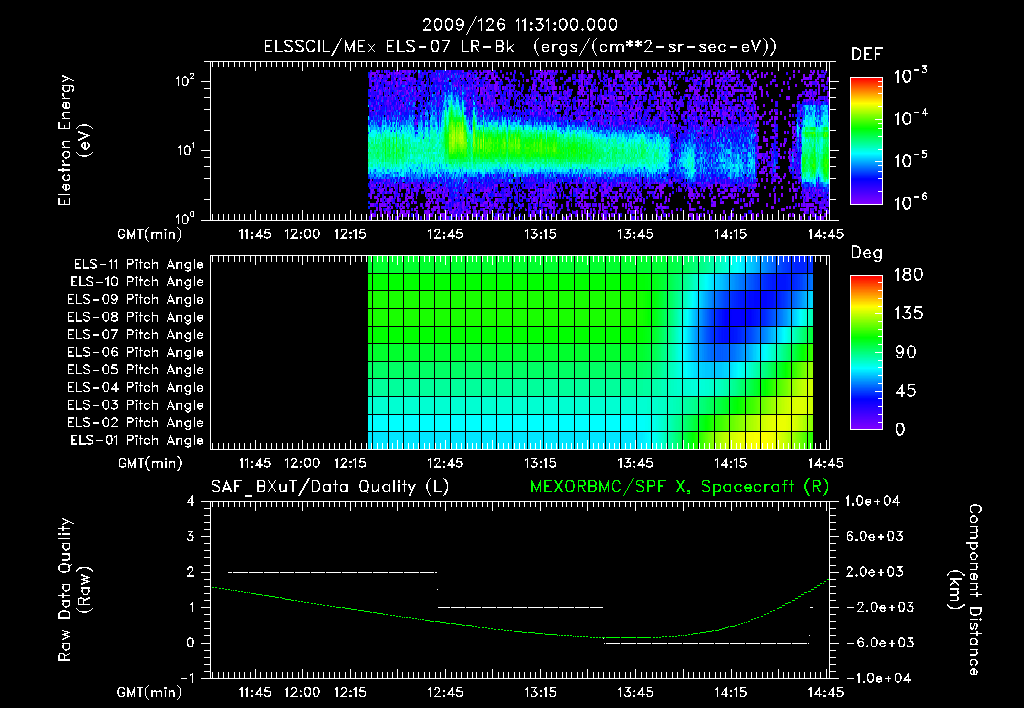
Task: Select the ELS-06 Pitch Angle row label
Action: pyautogui.click(x=135, y=353)
